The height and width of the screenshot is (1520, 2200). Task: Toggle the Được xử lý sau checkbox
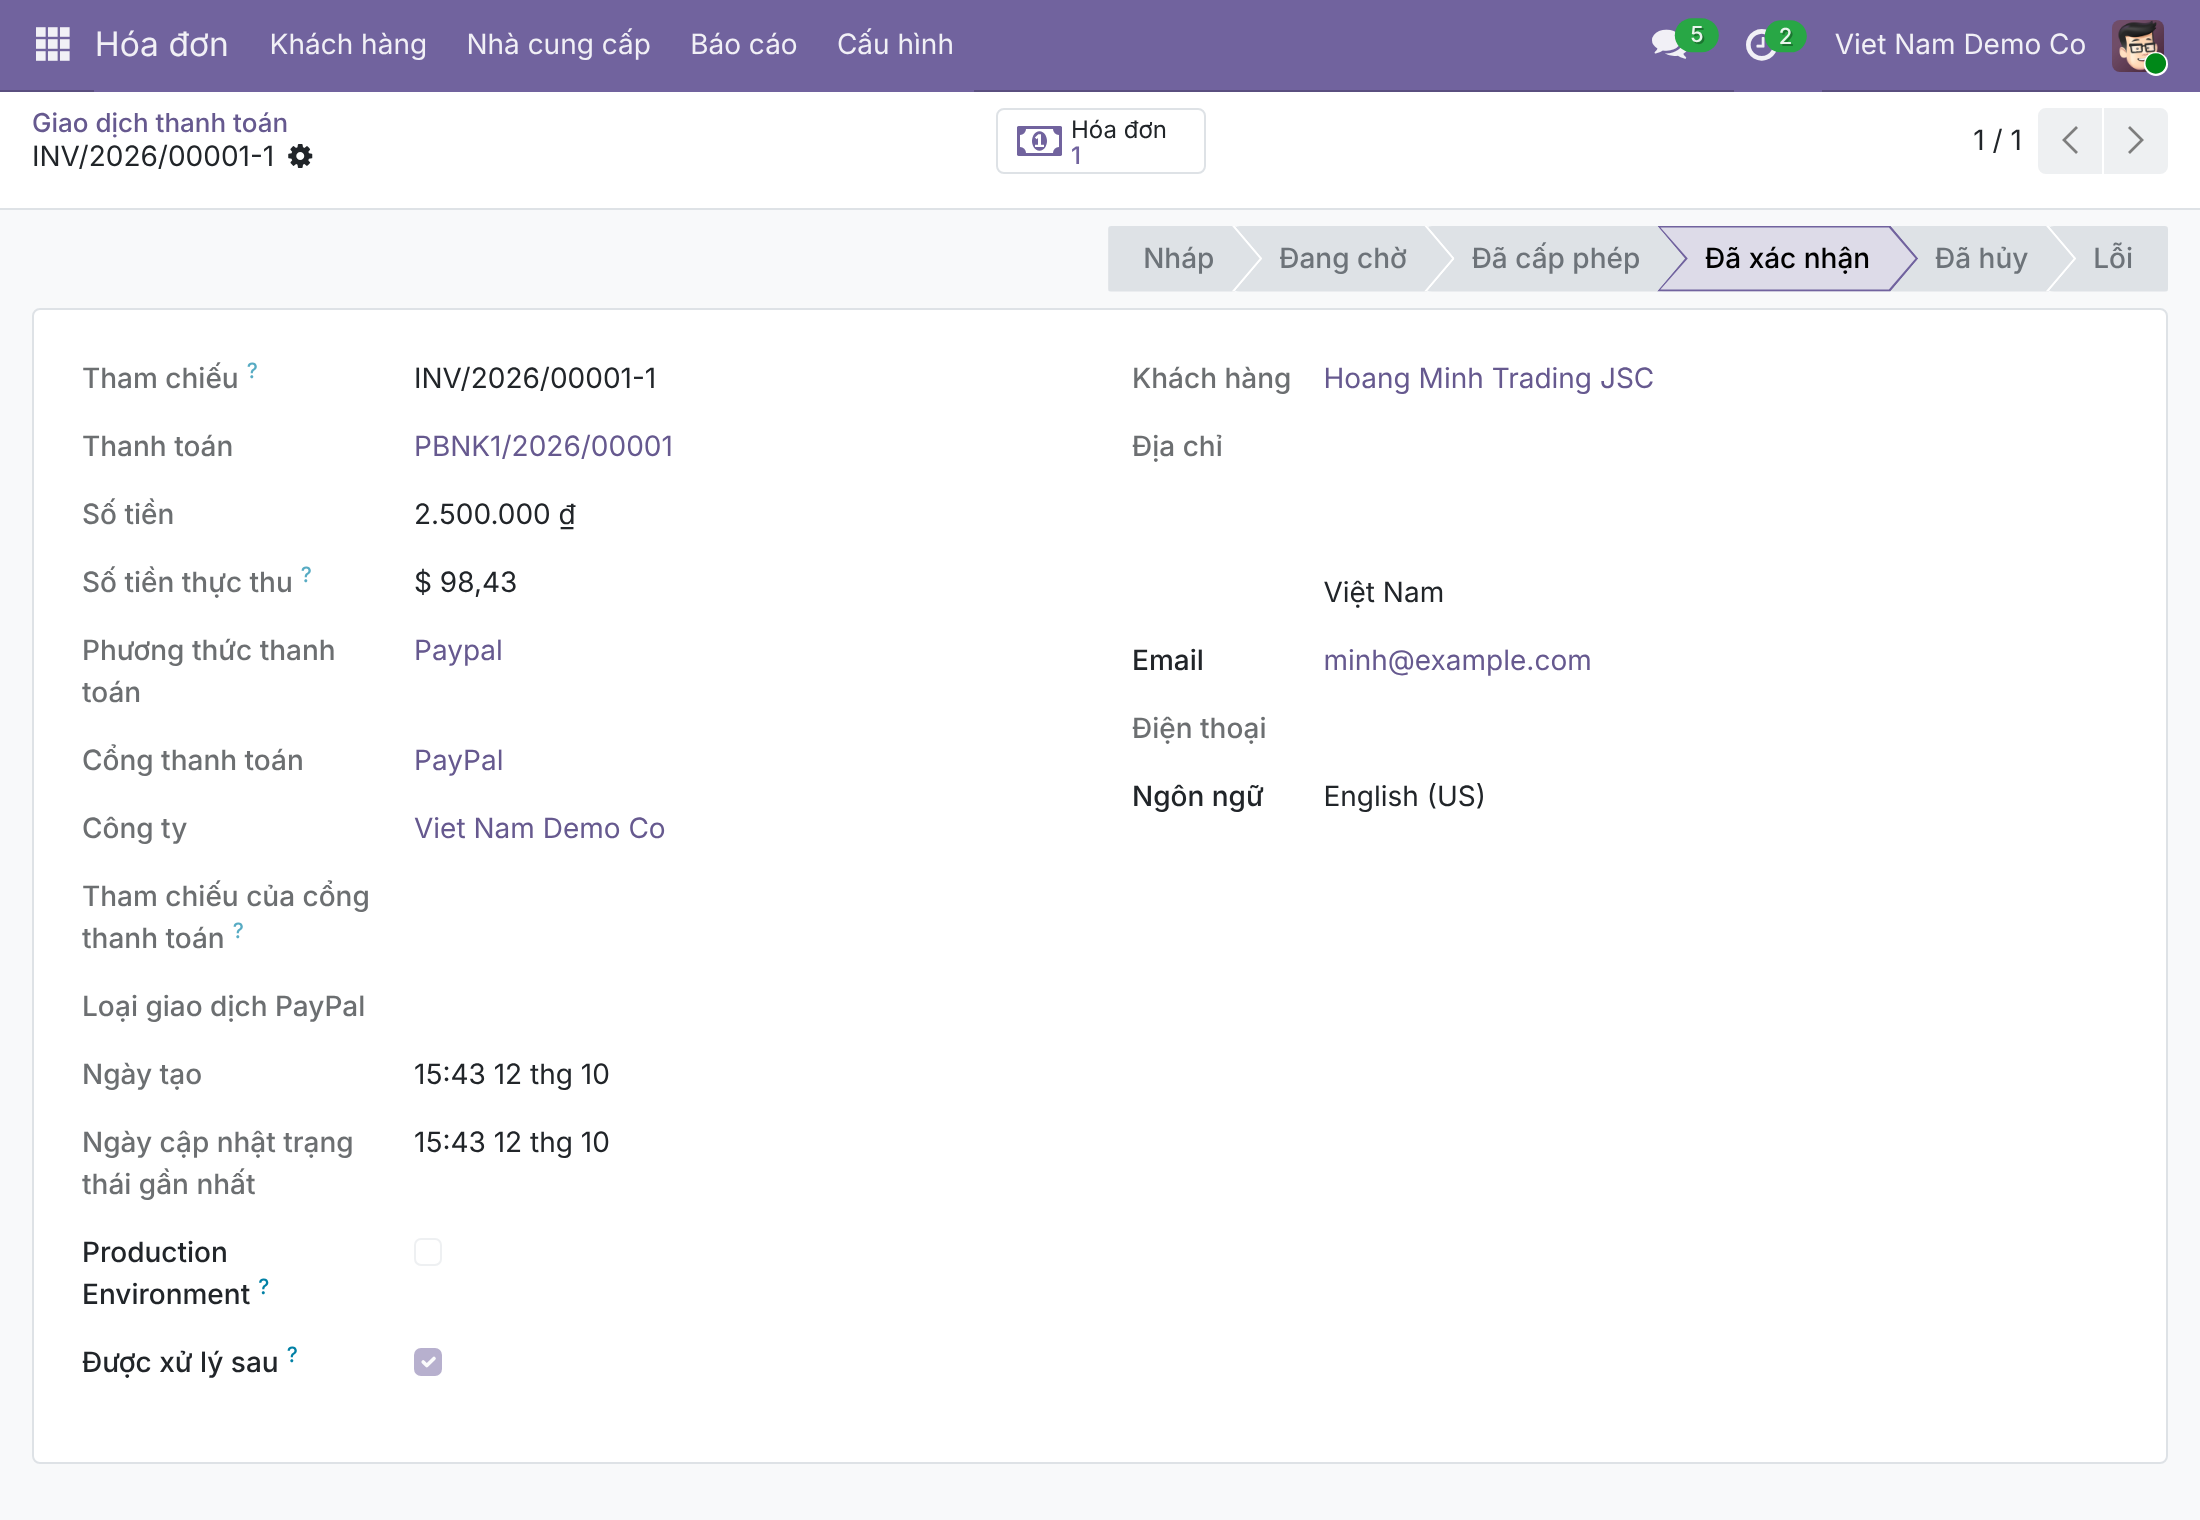click(x=428, y=1362)
